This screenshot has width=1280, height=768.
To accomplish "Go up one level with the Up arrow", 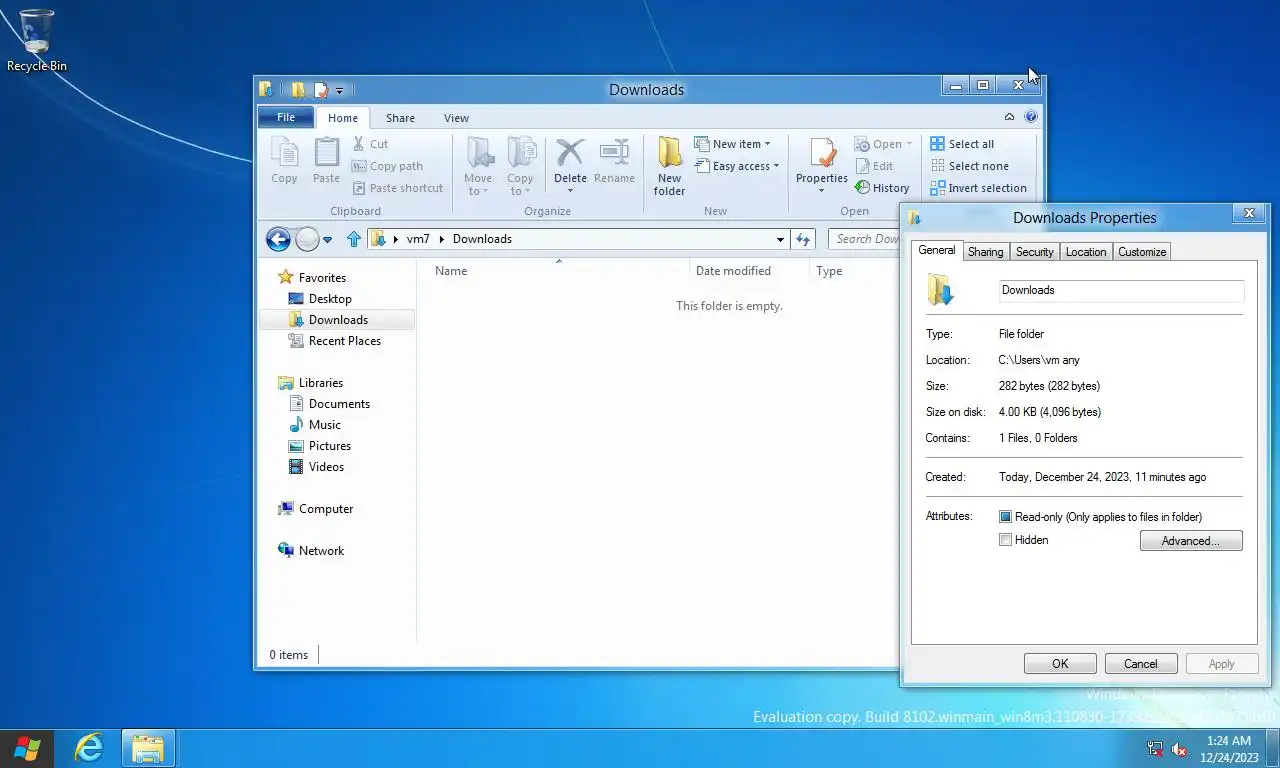I will [353, 239].
